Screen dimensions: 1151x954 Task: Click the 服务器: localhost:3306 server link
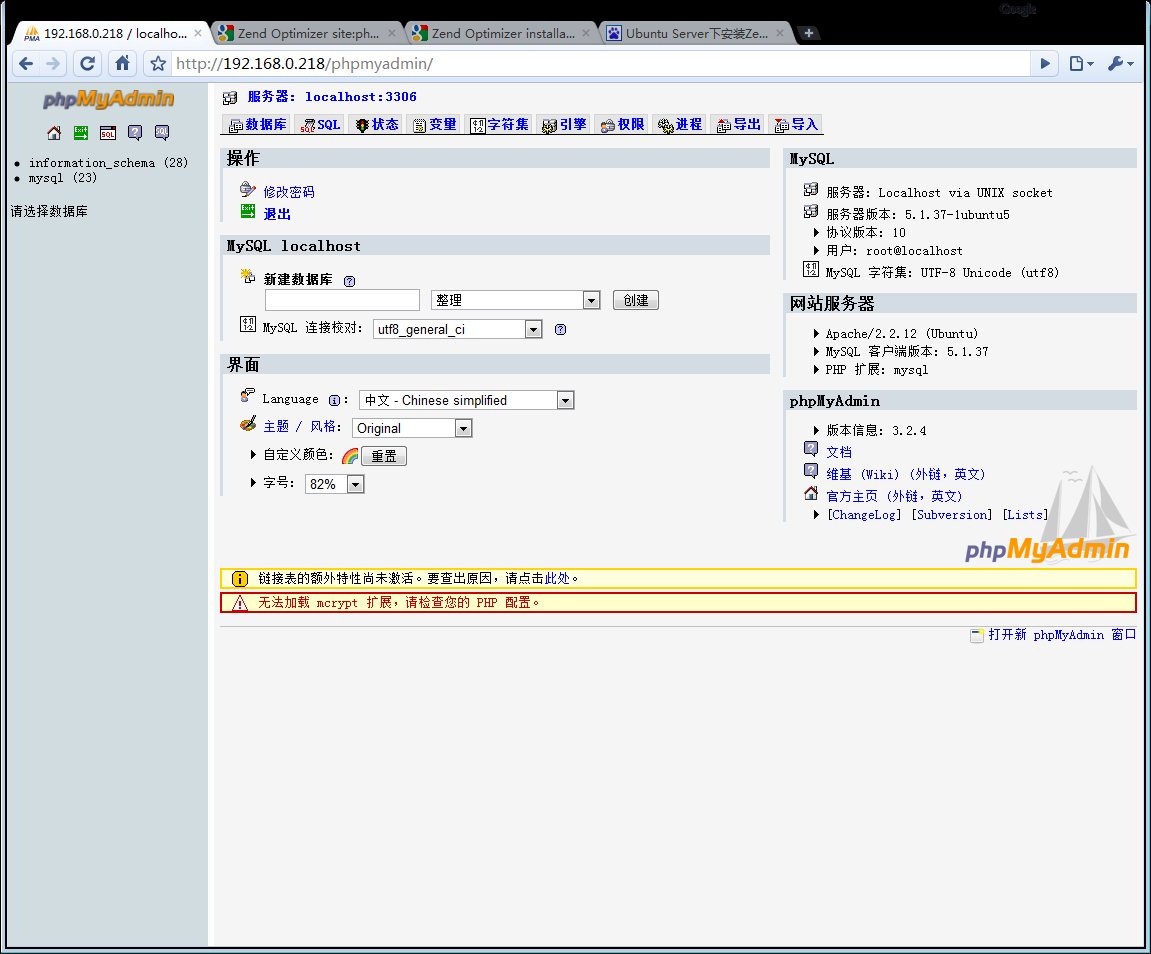pos(332,97)
